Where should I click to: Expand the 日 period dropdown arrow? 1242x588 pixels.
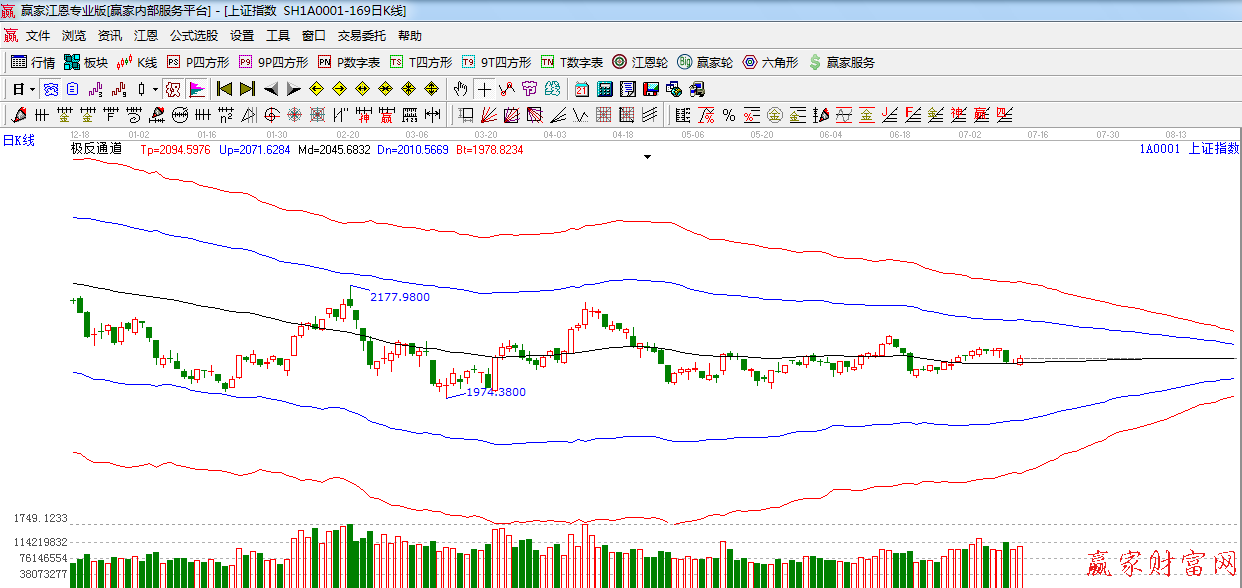point(31,89)
